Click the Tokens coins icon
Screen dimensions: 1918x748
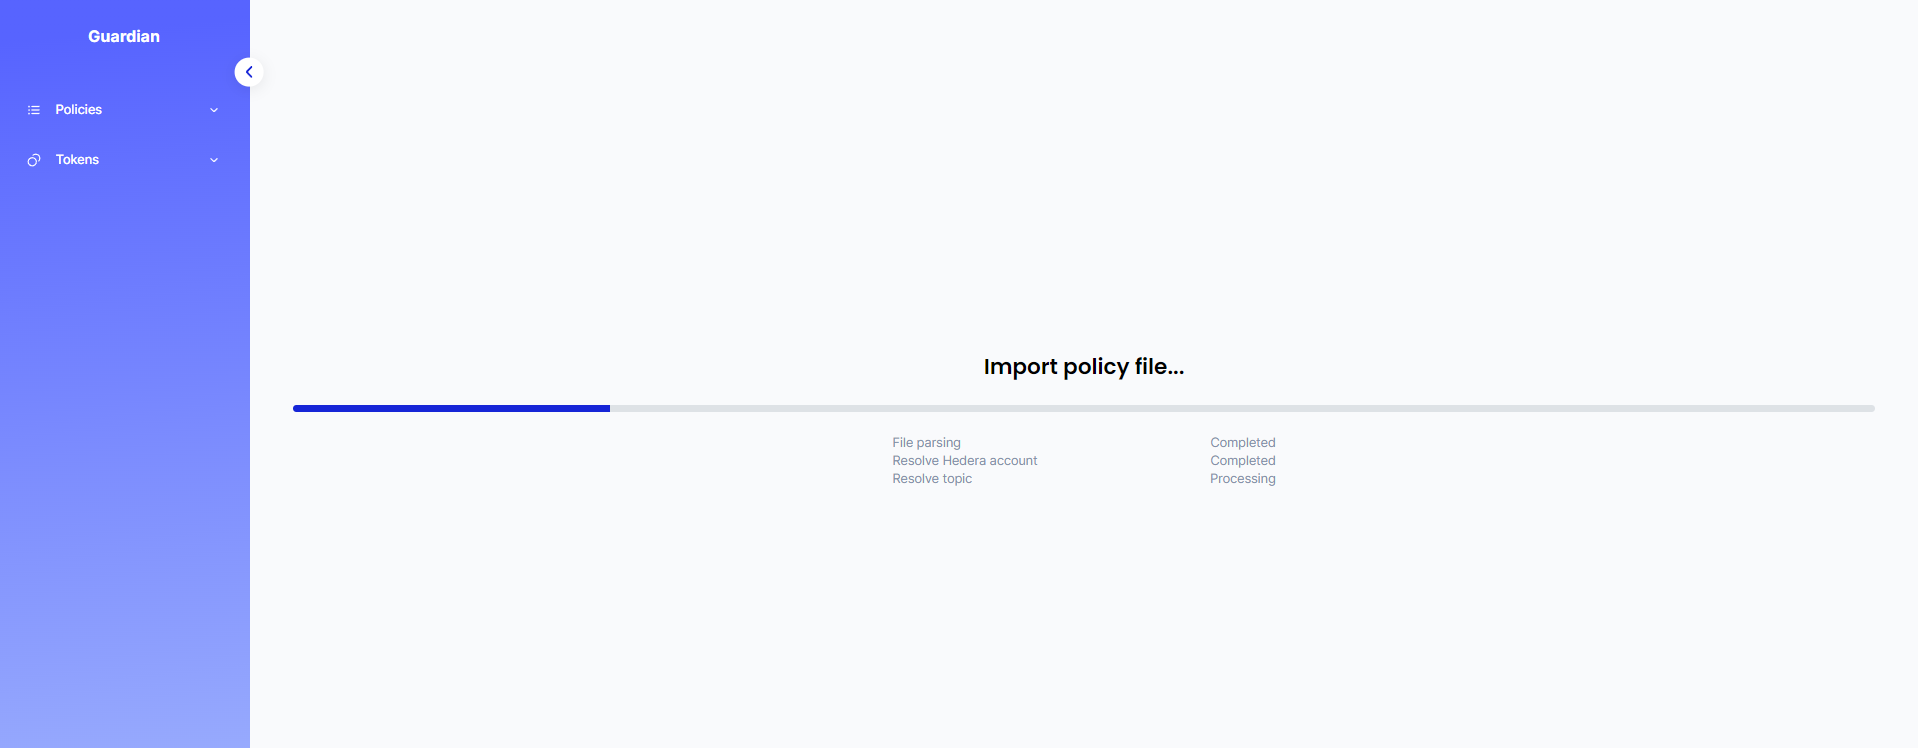(x=34, y=160)
